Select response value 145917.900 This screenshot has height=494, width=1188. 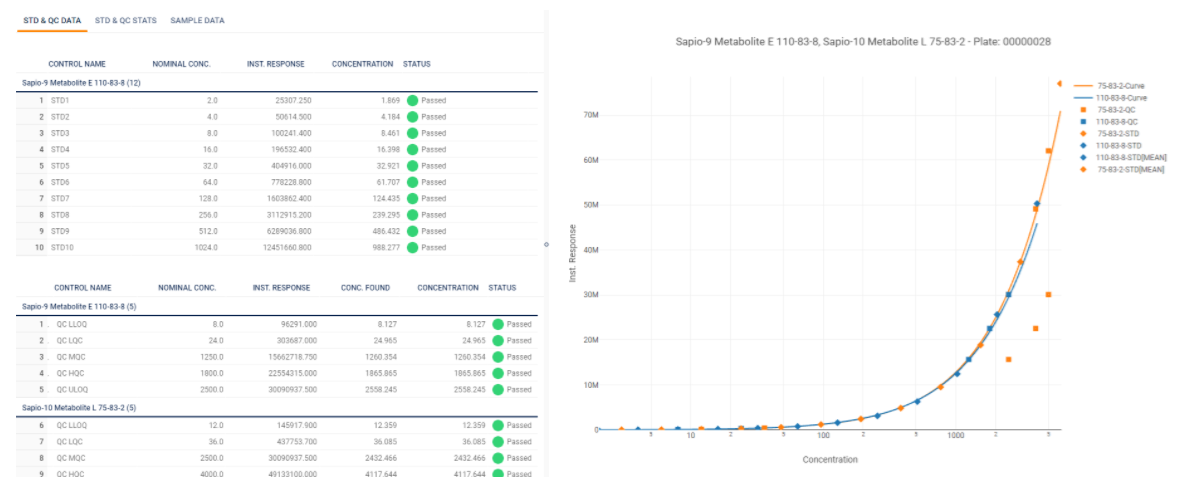[x=296, y=425]
